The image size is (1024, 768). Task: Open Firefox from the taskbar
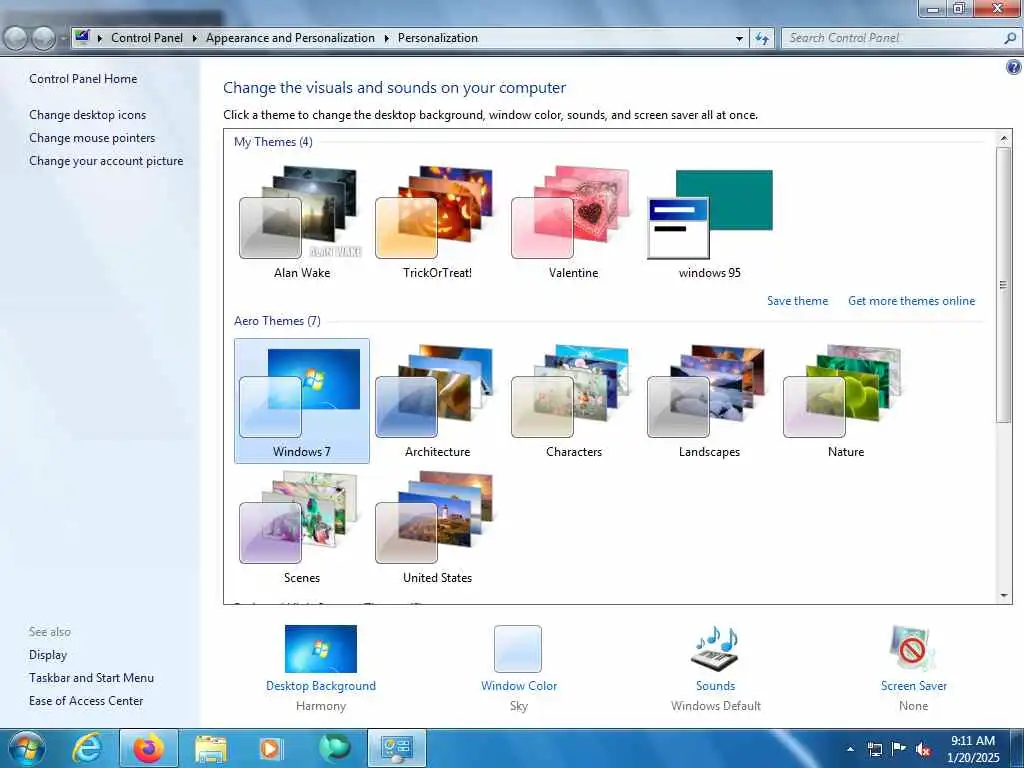pos(149,748)
